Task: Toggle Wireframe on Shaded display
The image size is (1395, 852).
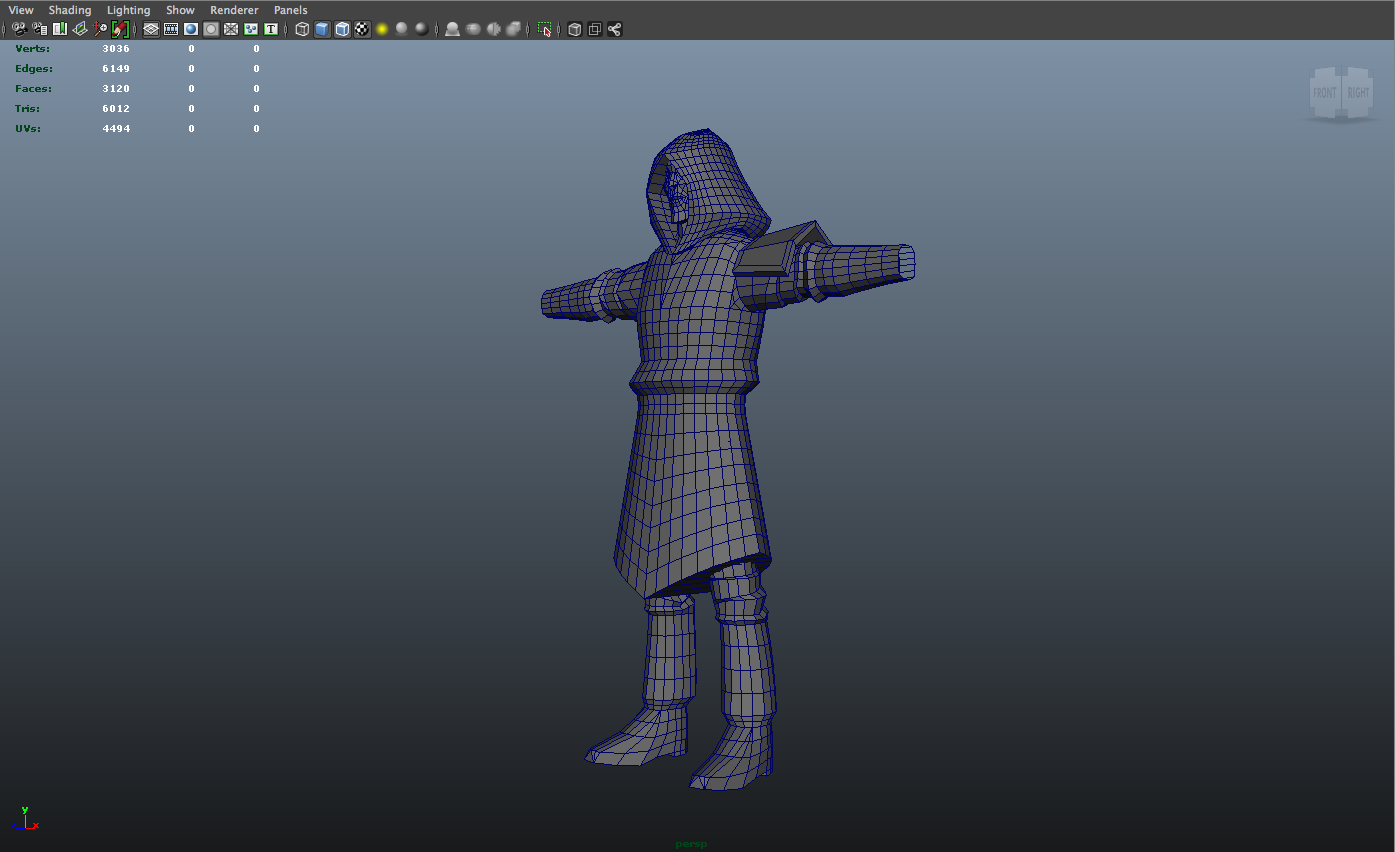Action: click(x=342, y=29)
